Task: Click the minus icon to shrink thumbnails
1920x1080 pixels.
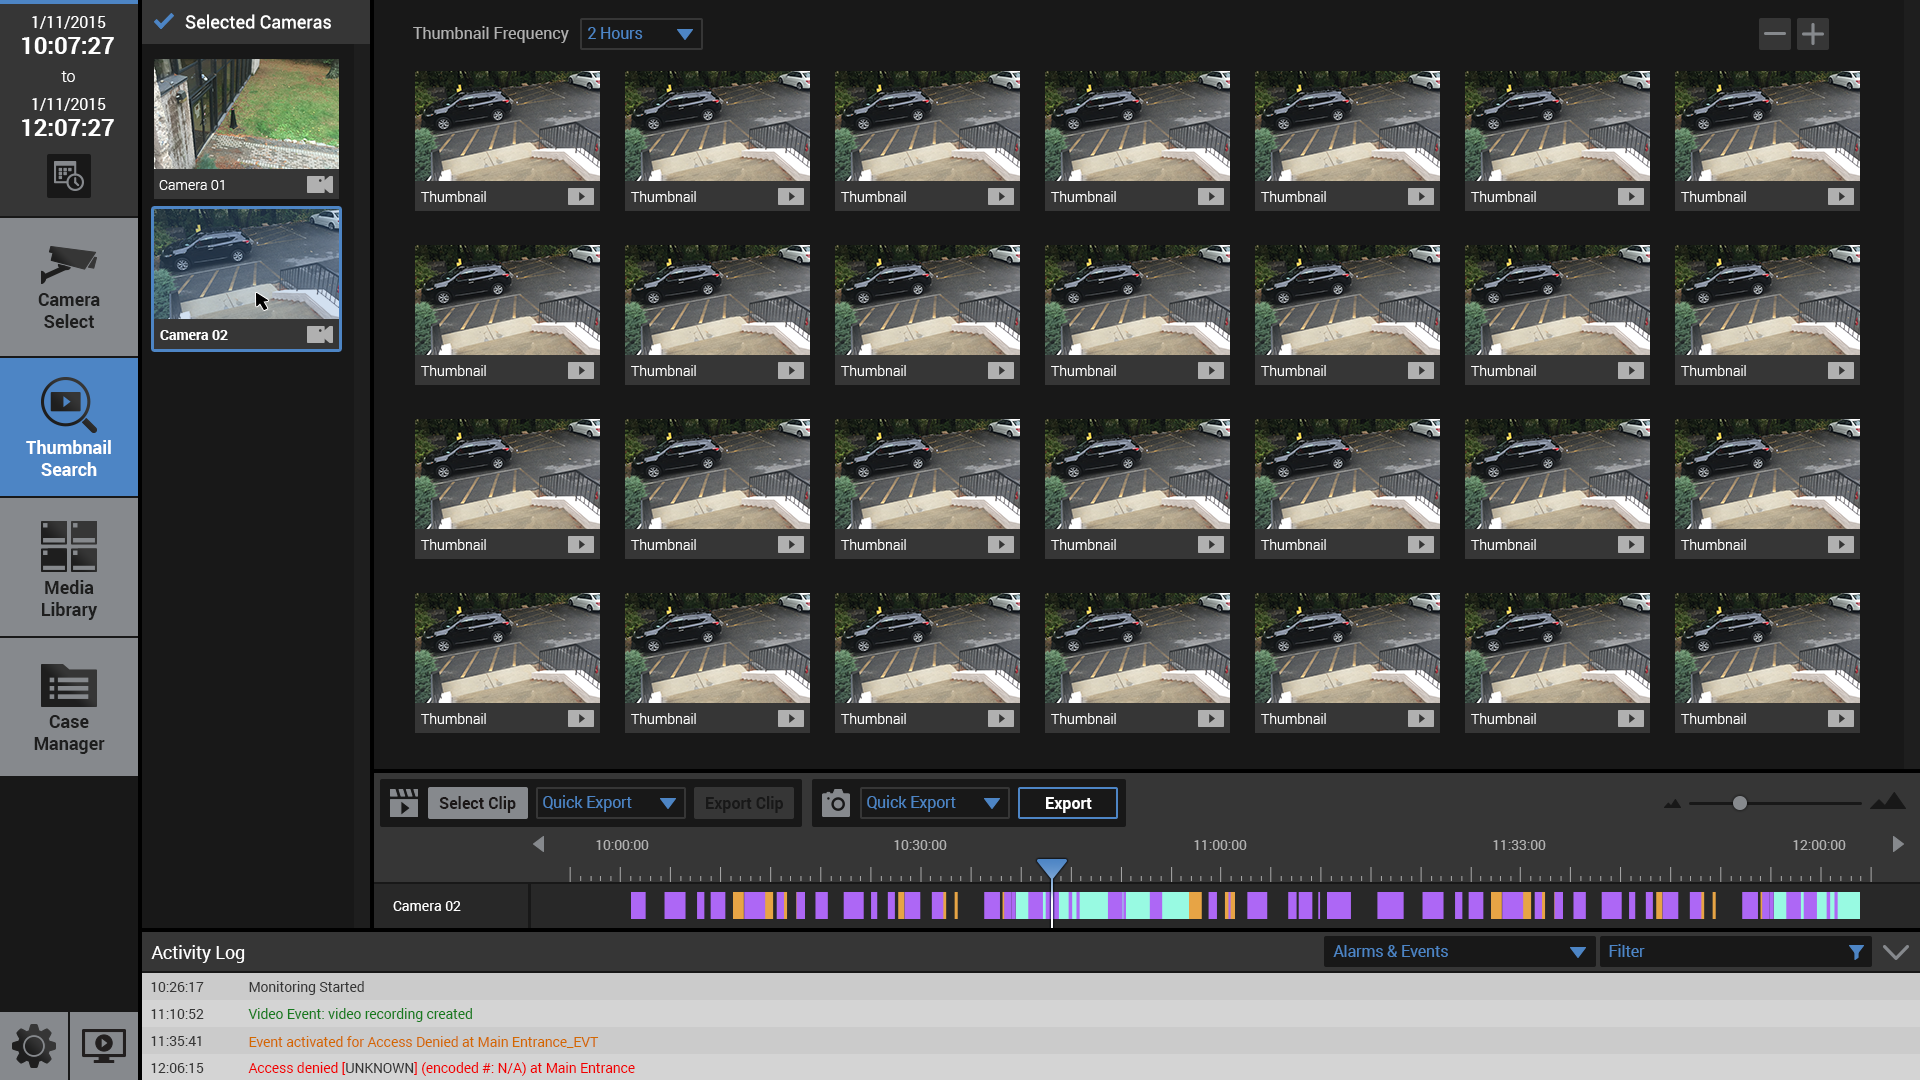Action: [1774, 34]
